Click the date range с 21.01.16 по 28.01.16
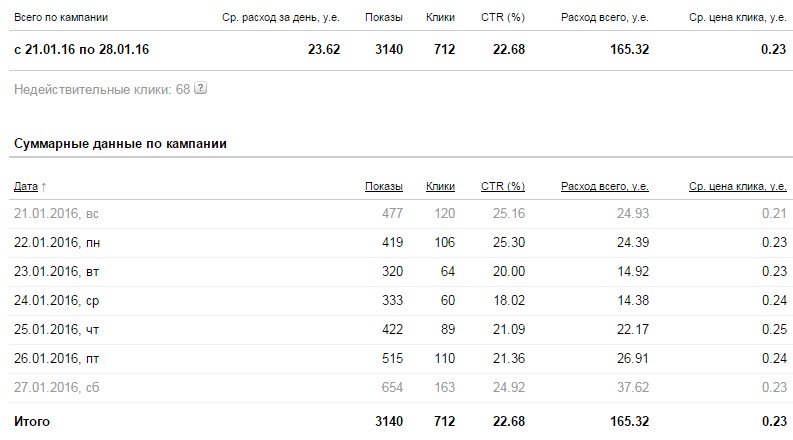Screen dimensions: 793x440 point(81,50)
